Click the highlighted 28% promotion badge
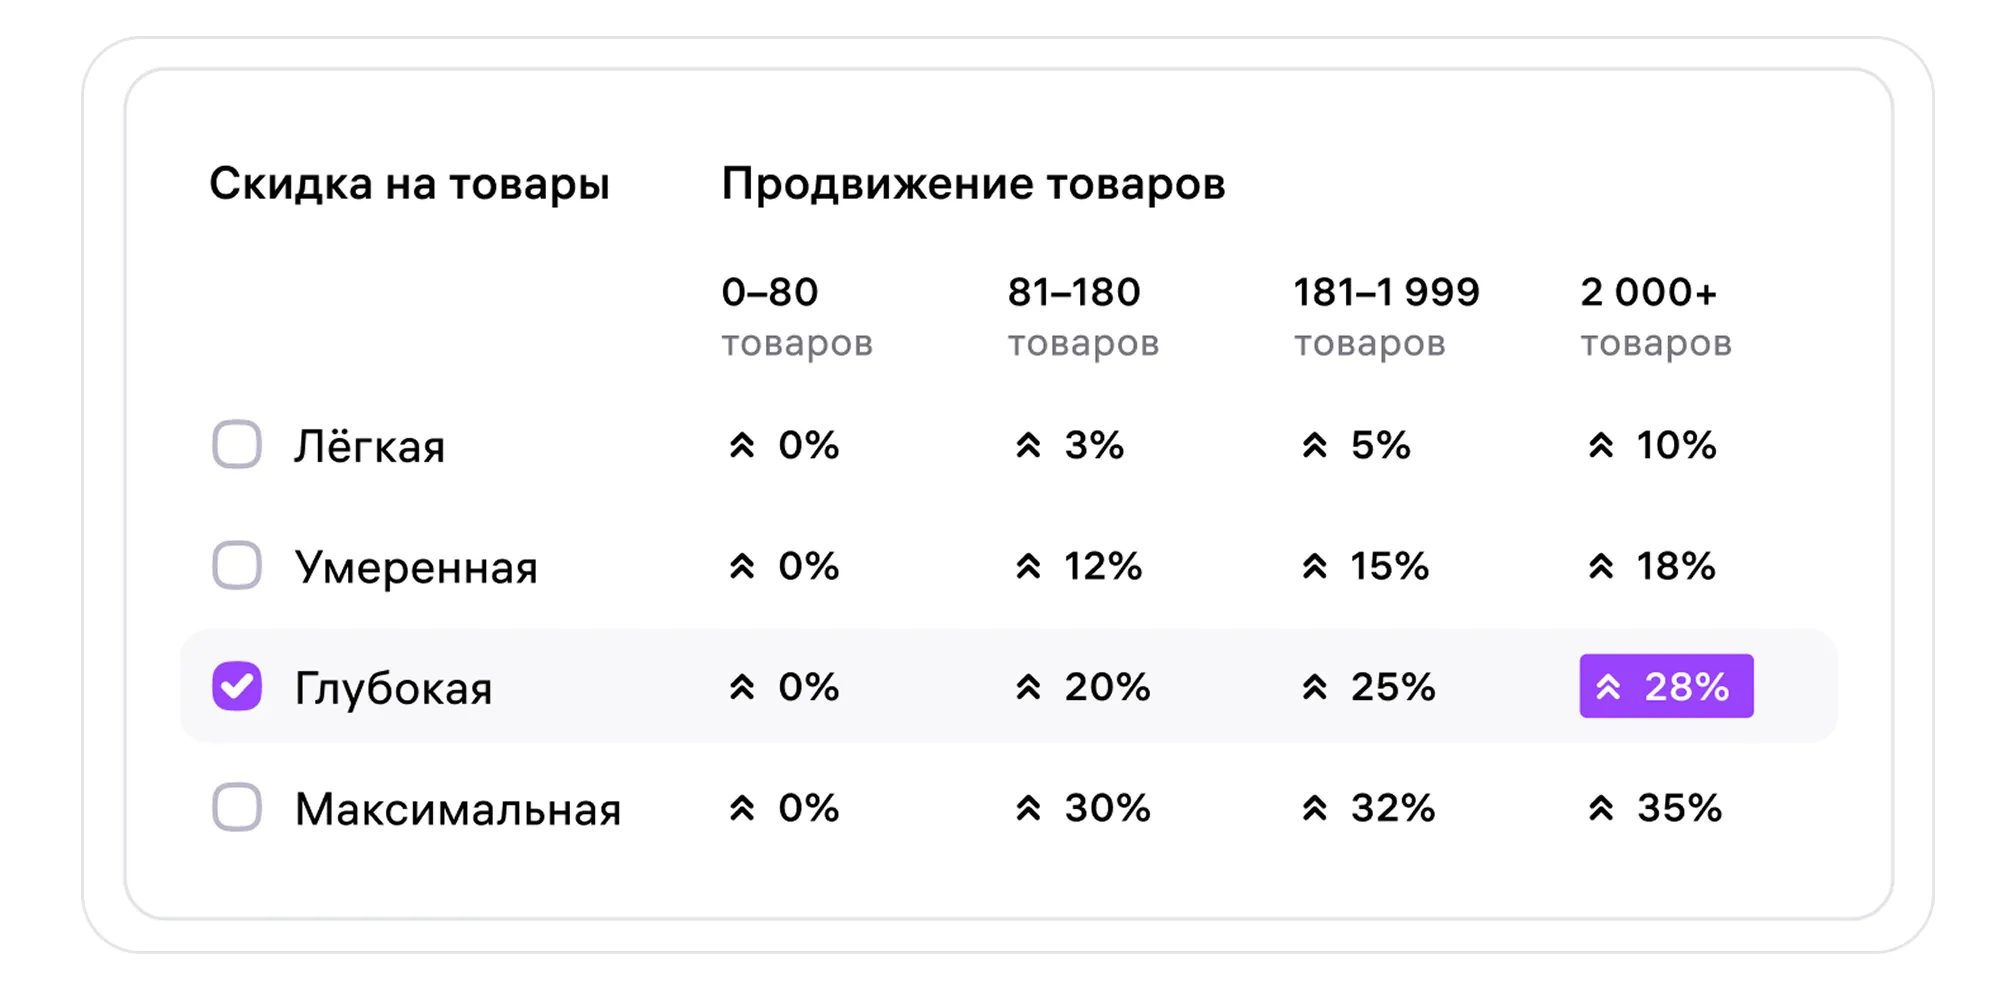This screenshot has height=990, width=2016. point(1665,686)
